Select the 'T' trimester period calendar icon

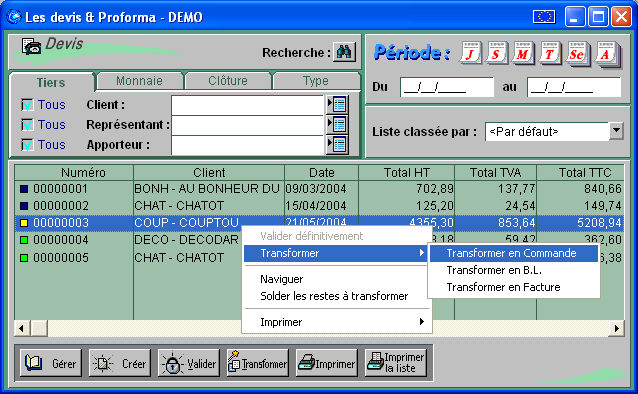[550, 53]
